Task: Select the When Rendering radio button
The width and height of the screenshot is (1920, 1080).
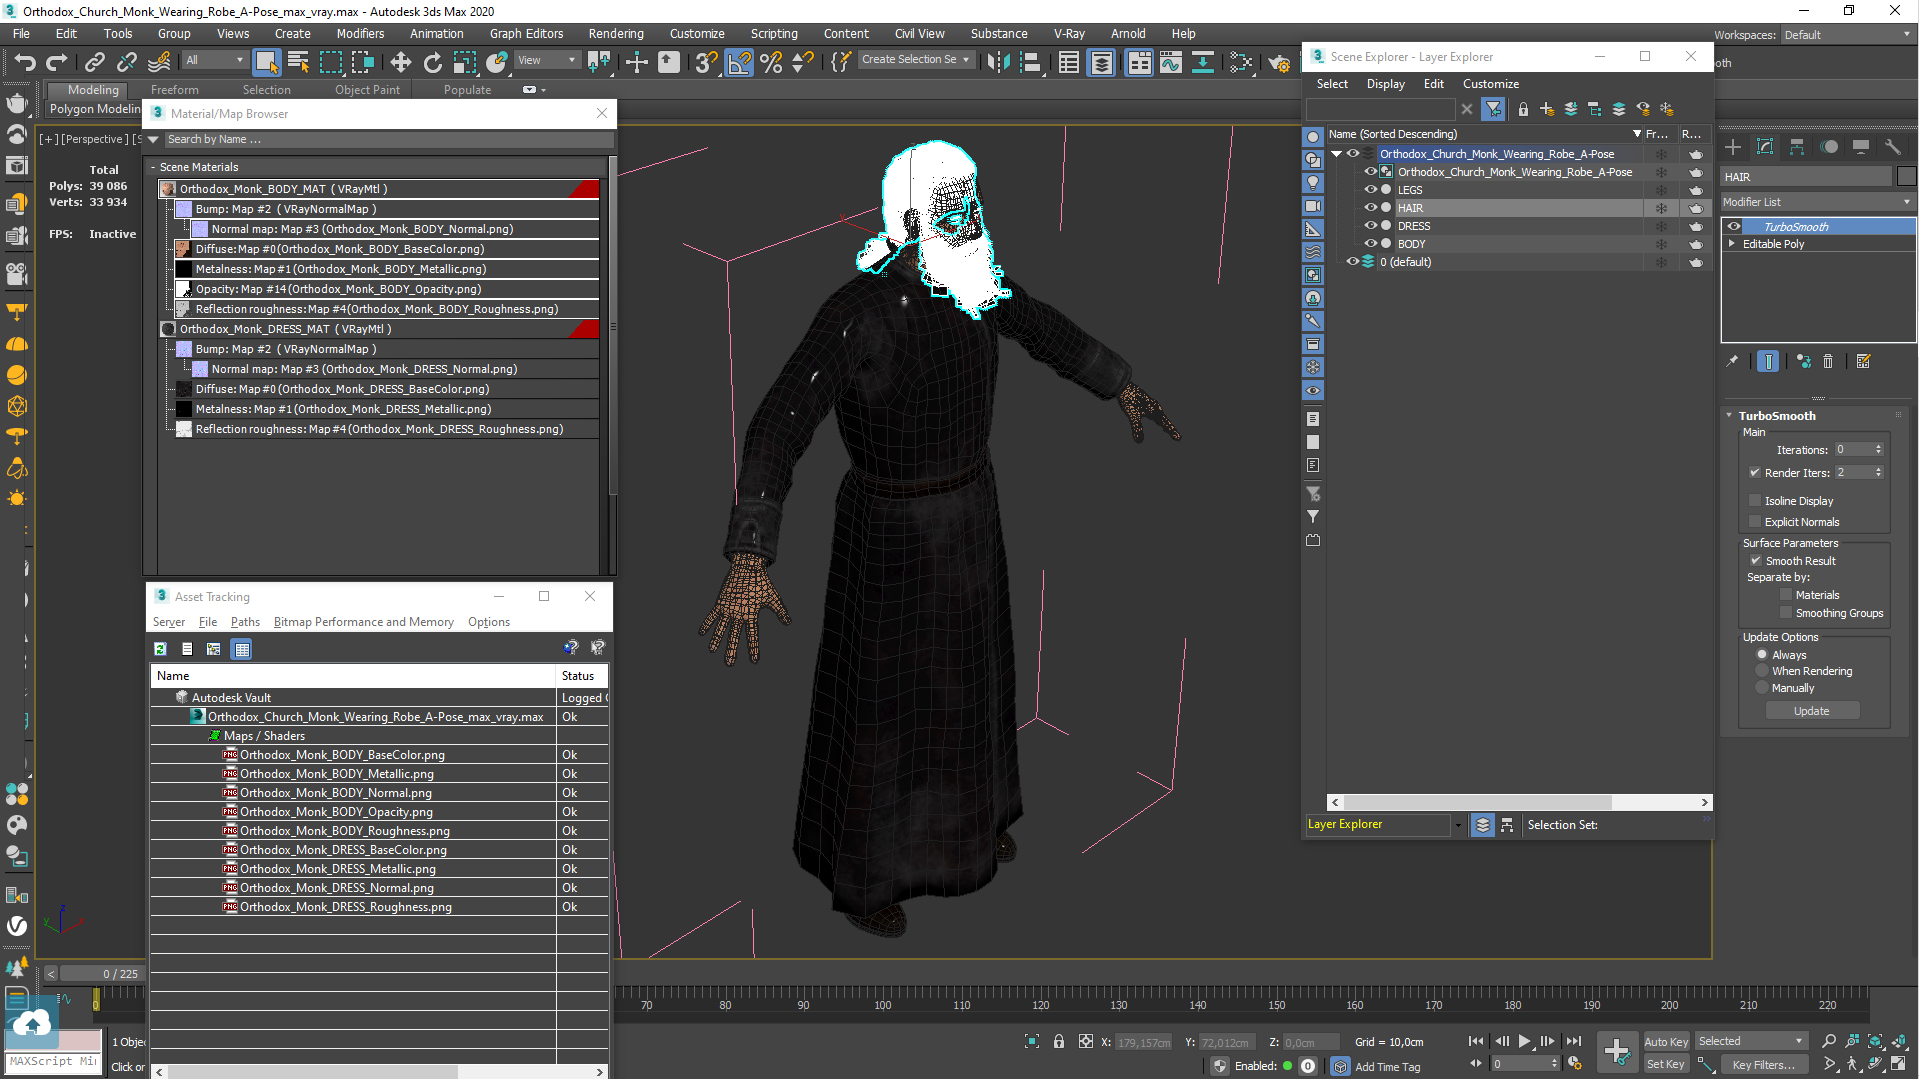Action: point(1762,671)
